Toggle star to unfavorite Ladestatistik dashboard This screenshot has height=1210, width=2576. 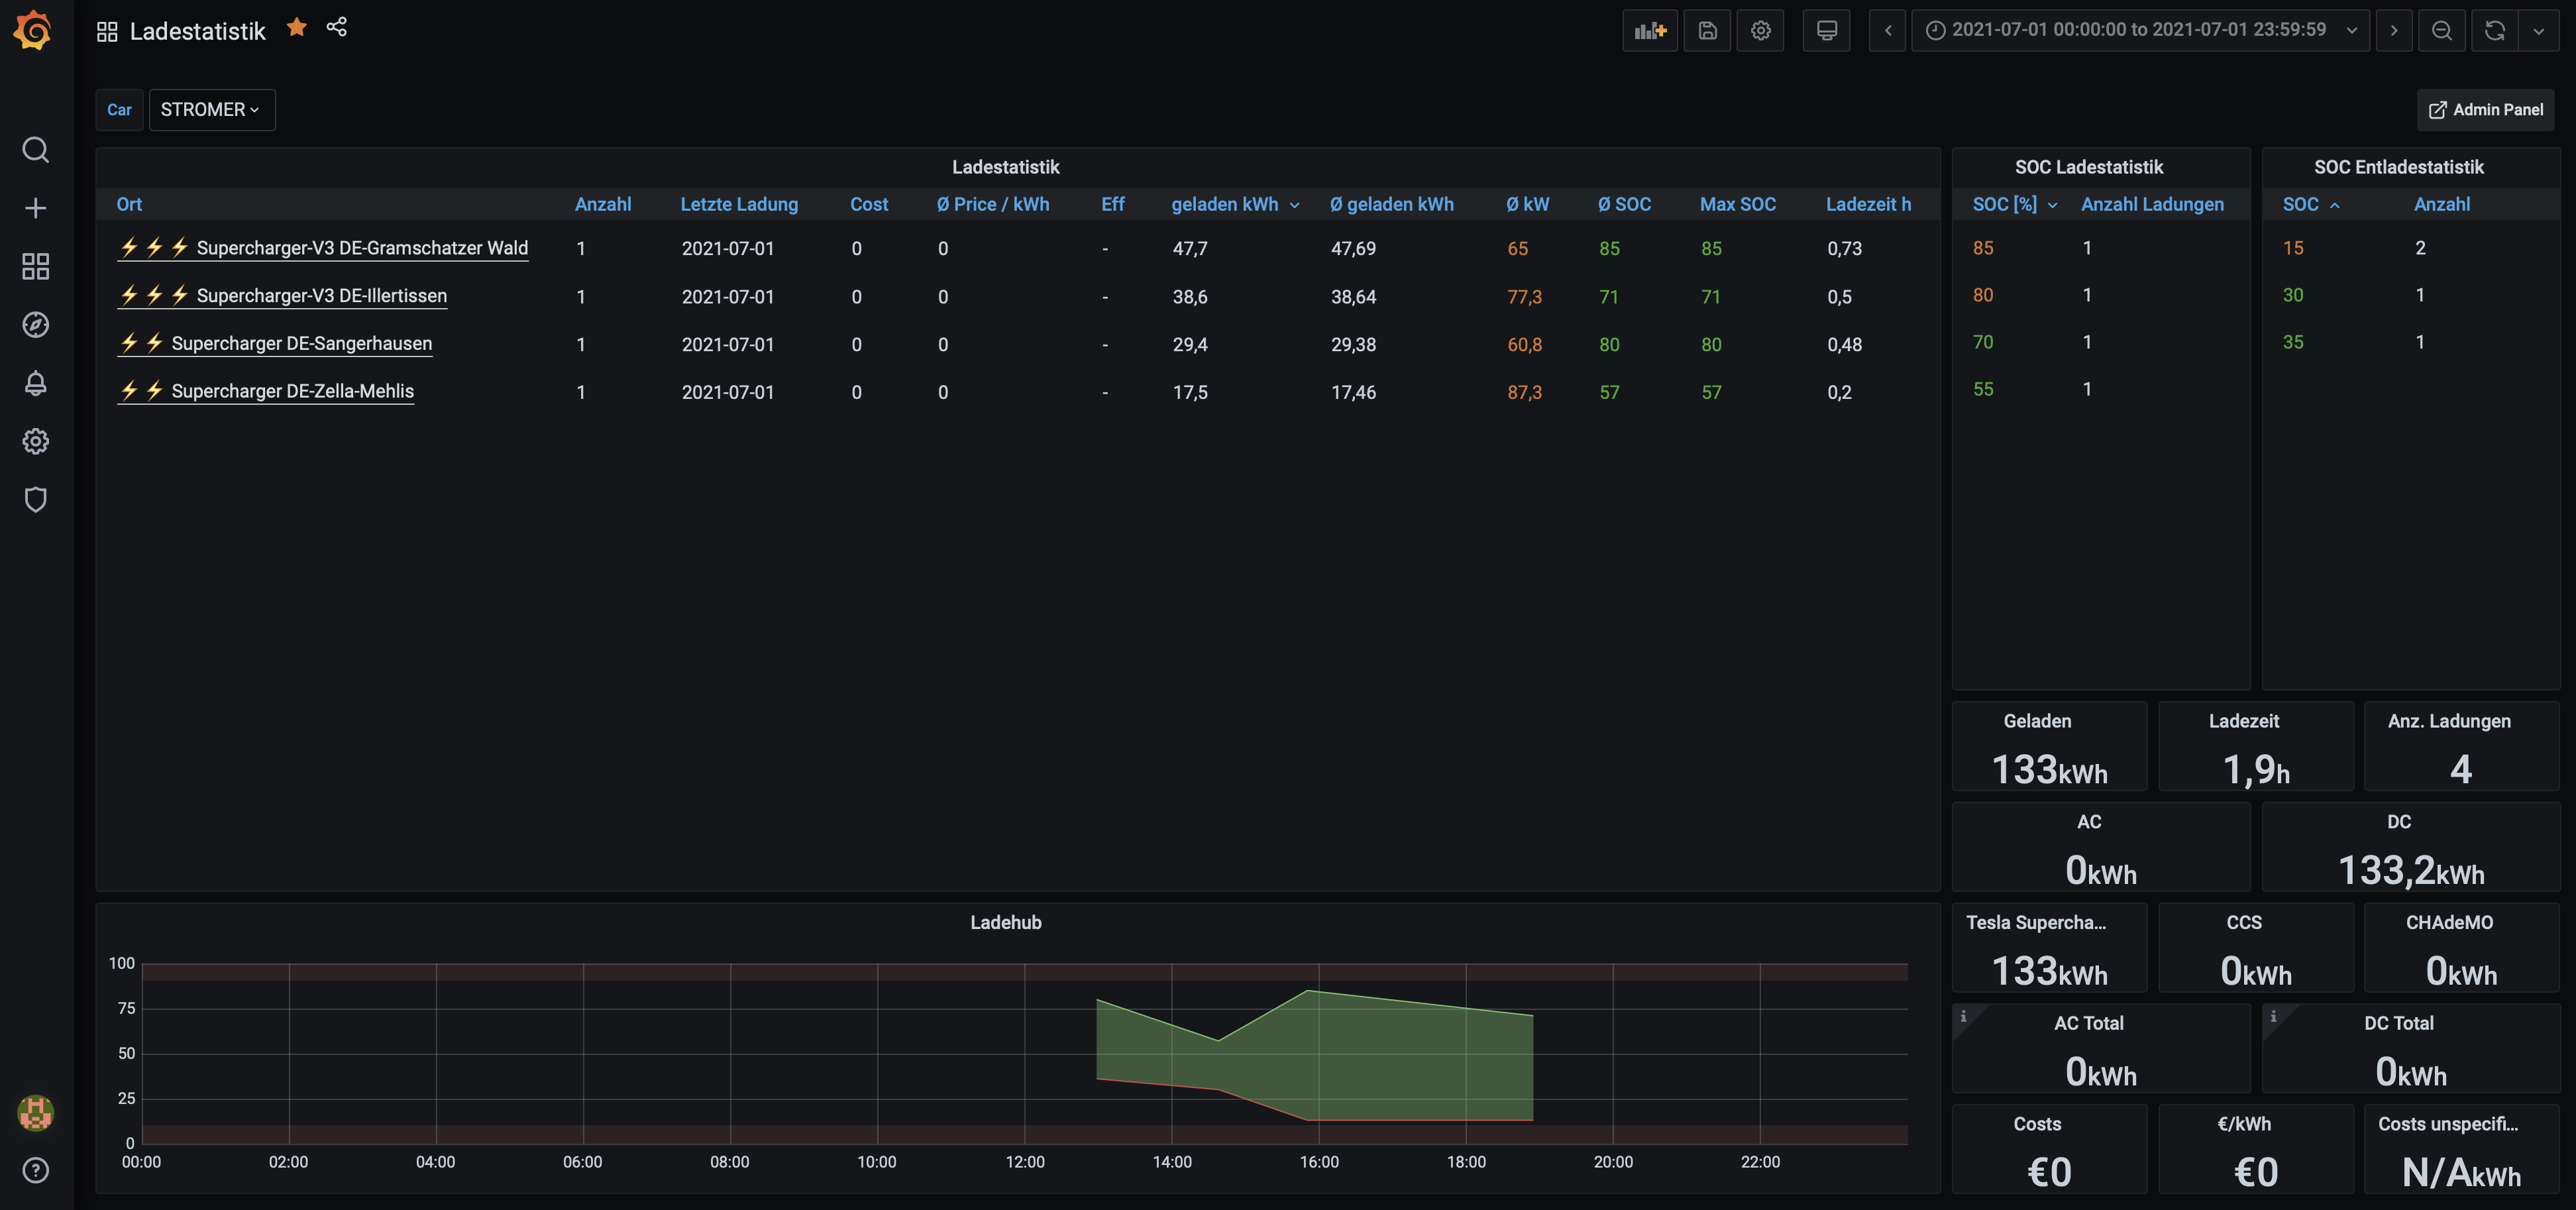[296, 28]
